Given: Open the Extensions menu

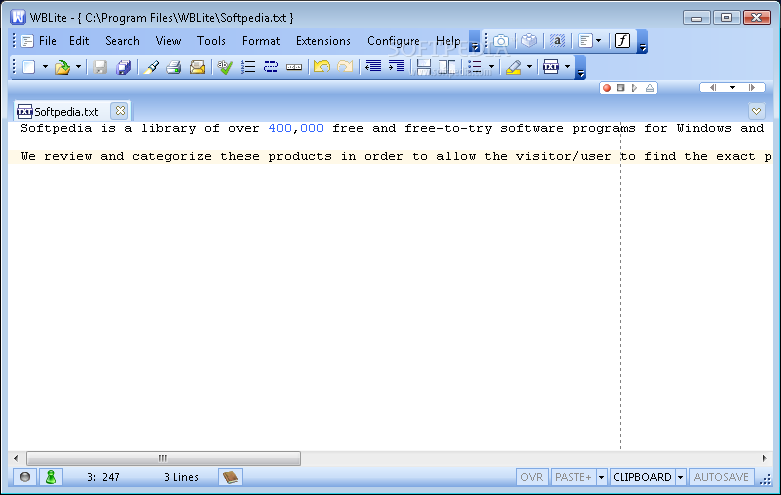Looking at the screenshot, I should [x=323, y=41].
